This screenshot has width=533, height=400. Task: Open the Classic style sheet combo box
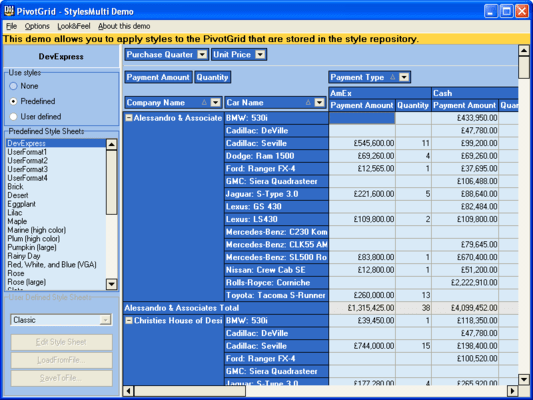(x=61, y=320)
